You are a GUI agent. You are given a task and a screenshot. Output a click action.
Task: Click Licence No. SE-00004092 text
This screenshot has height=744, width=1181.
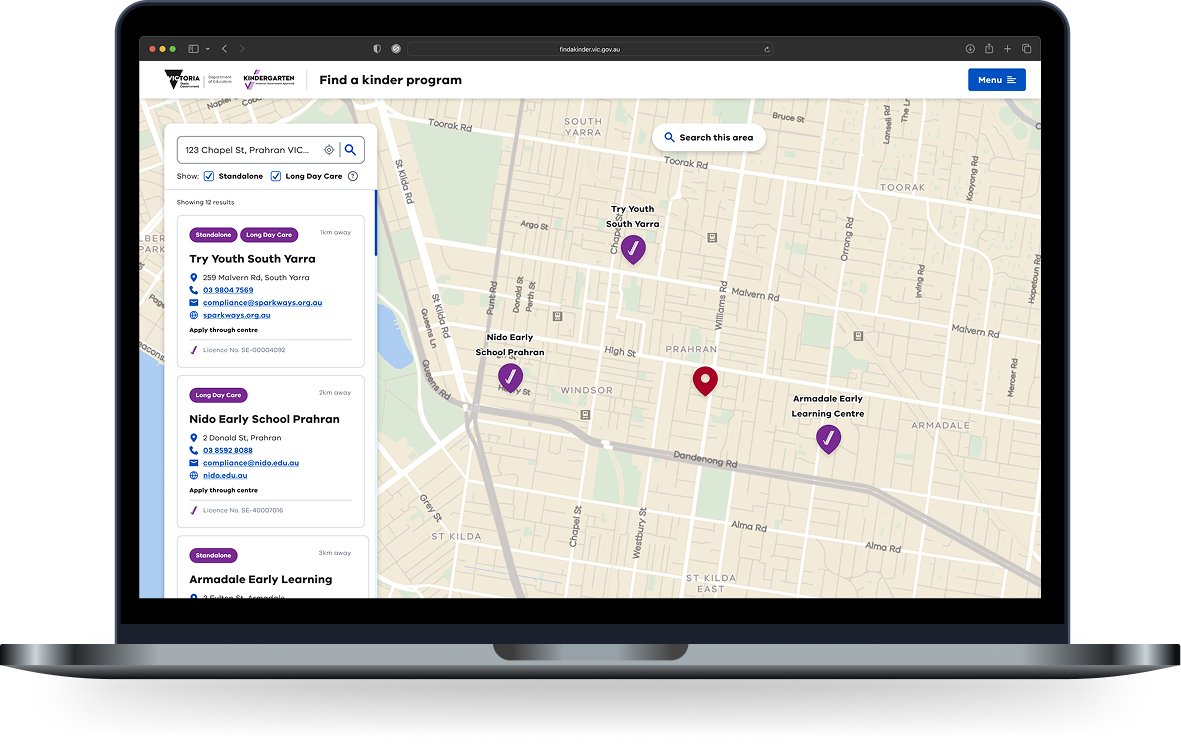[x=244, y=350]
